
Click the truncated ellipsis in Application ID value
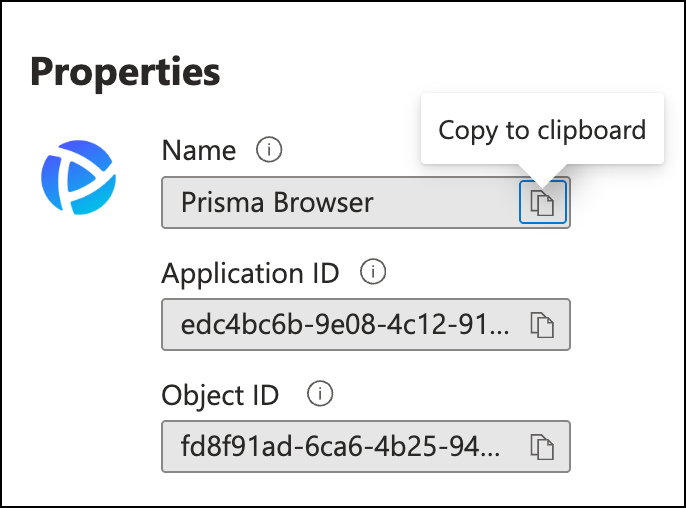500,332
